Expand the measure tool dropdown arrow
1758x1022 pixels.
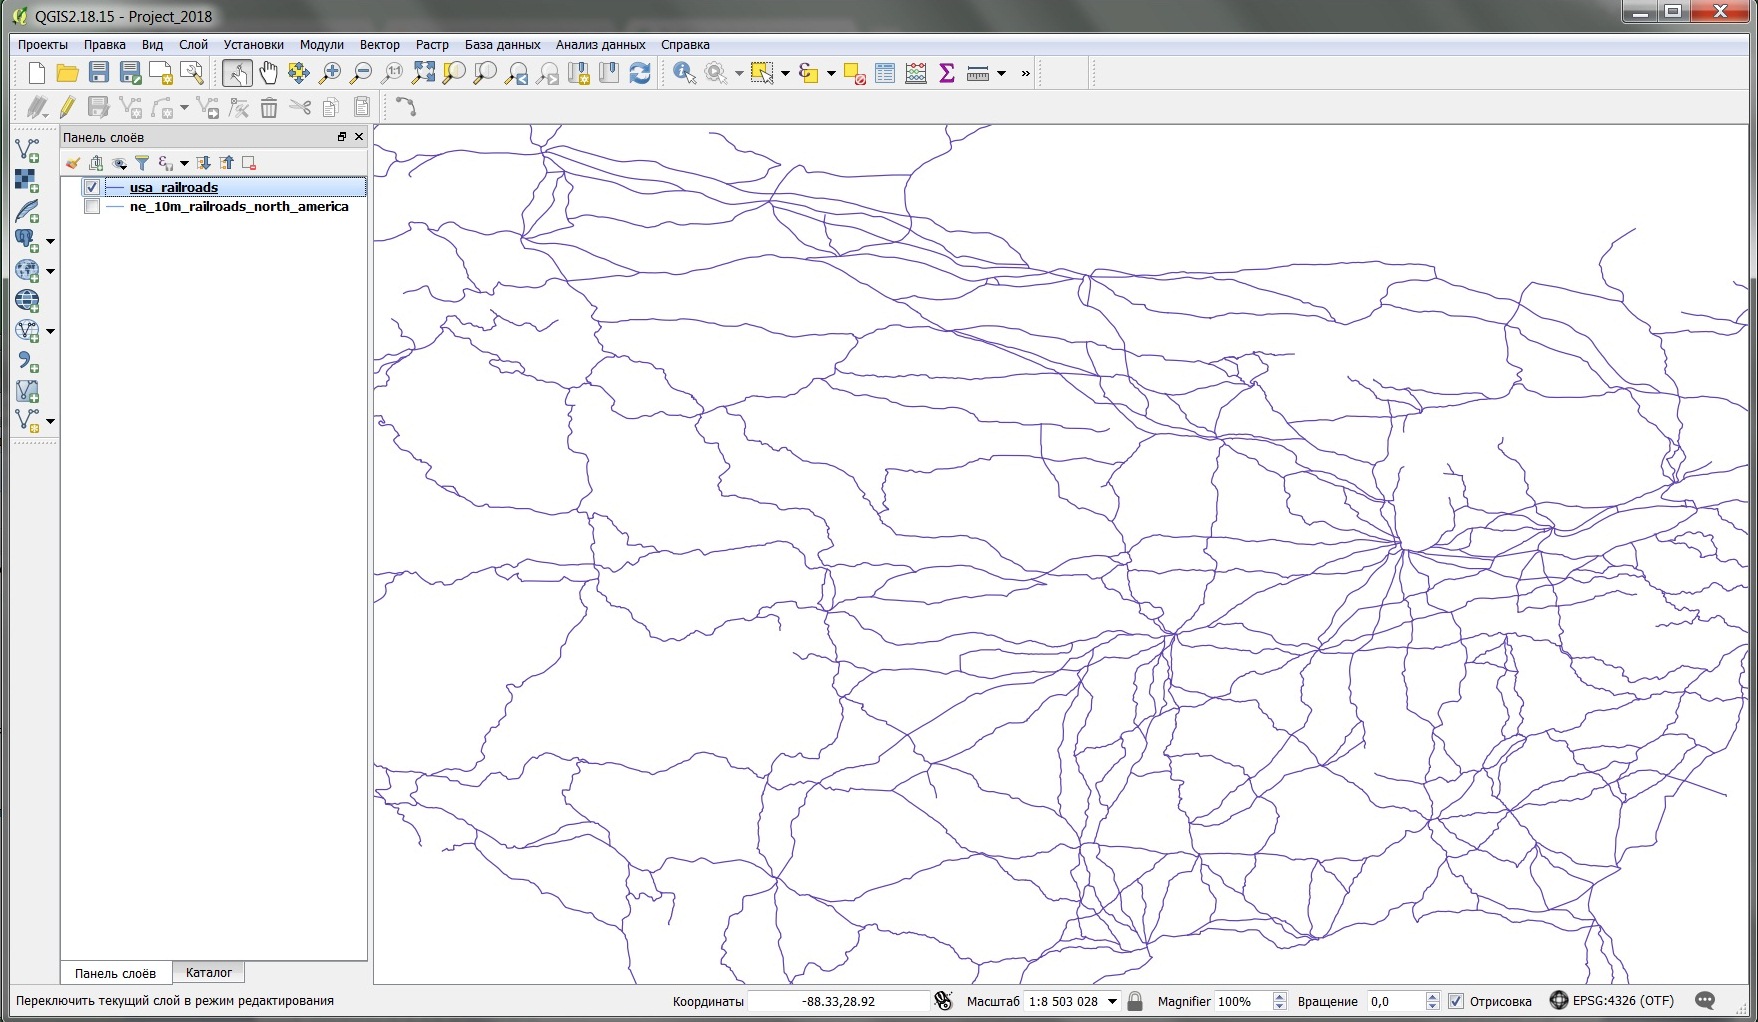click(1001, 73)
